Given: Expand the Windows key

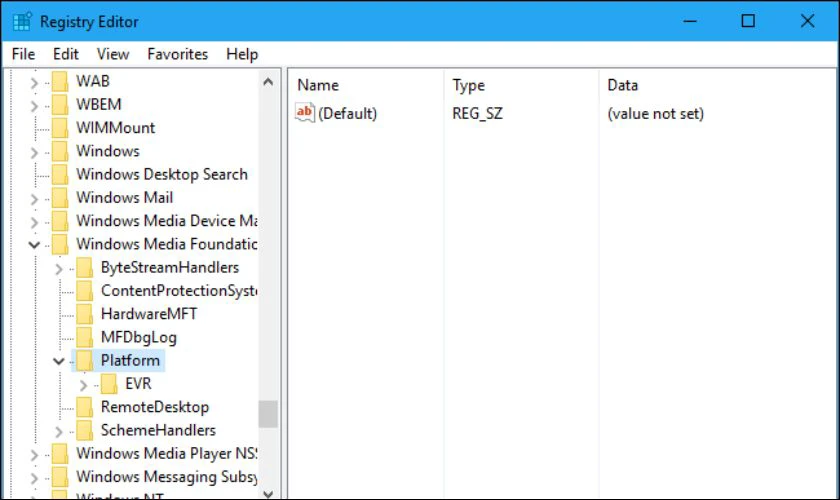Looking at the screenshot, I should (34, 152).
